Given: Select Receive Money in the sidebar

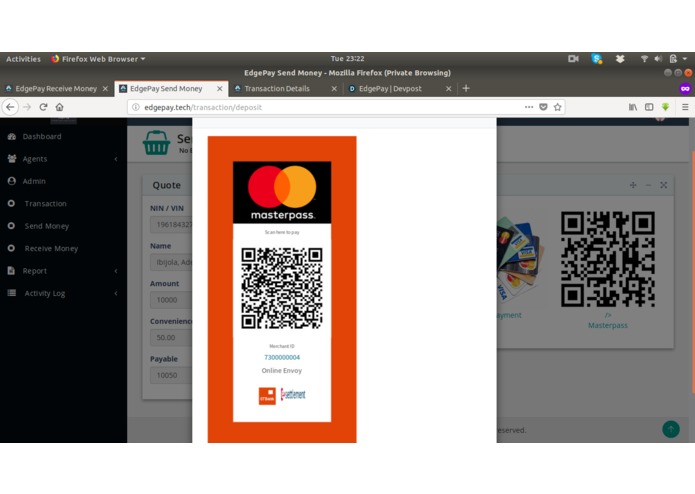Looking at the screenshot, I should (x=51, y=249).
